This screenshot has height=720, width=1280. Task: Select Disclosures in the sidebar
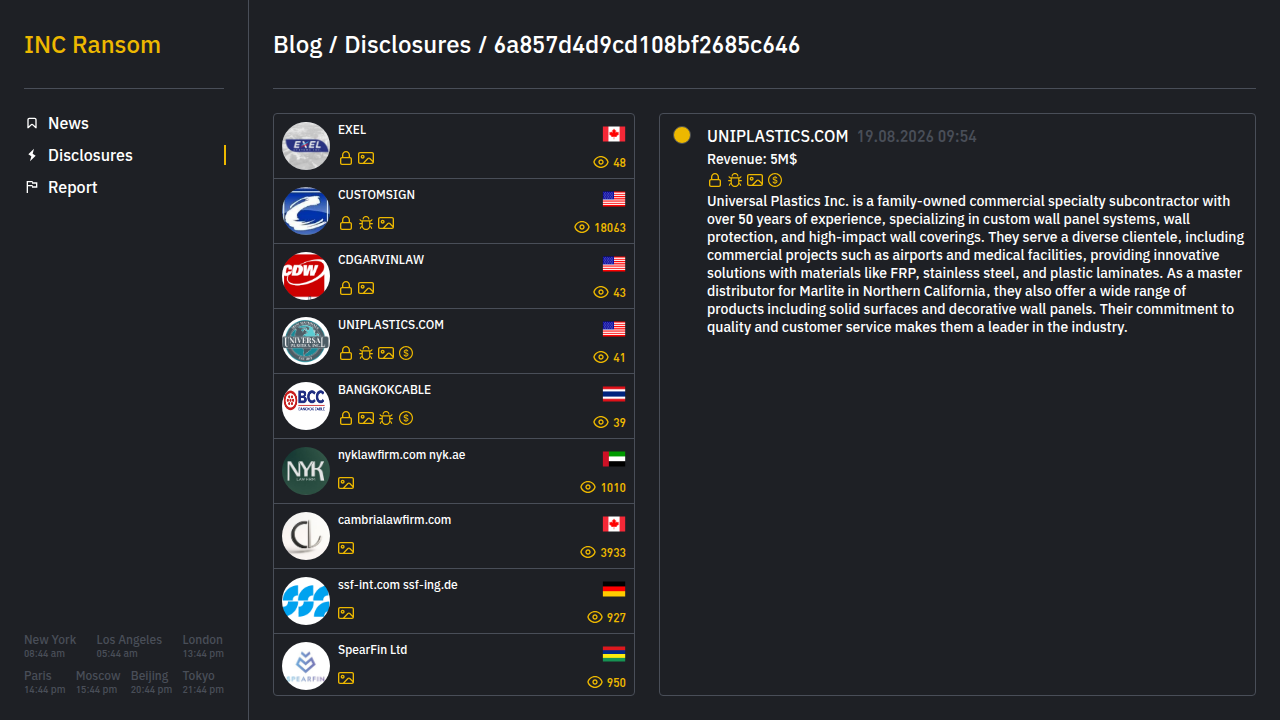point(90,155)
